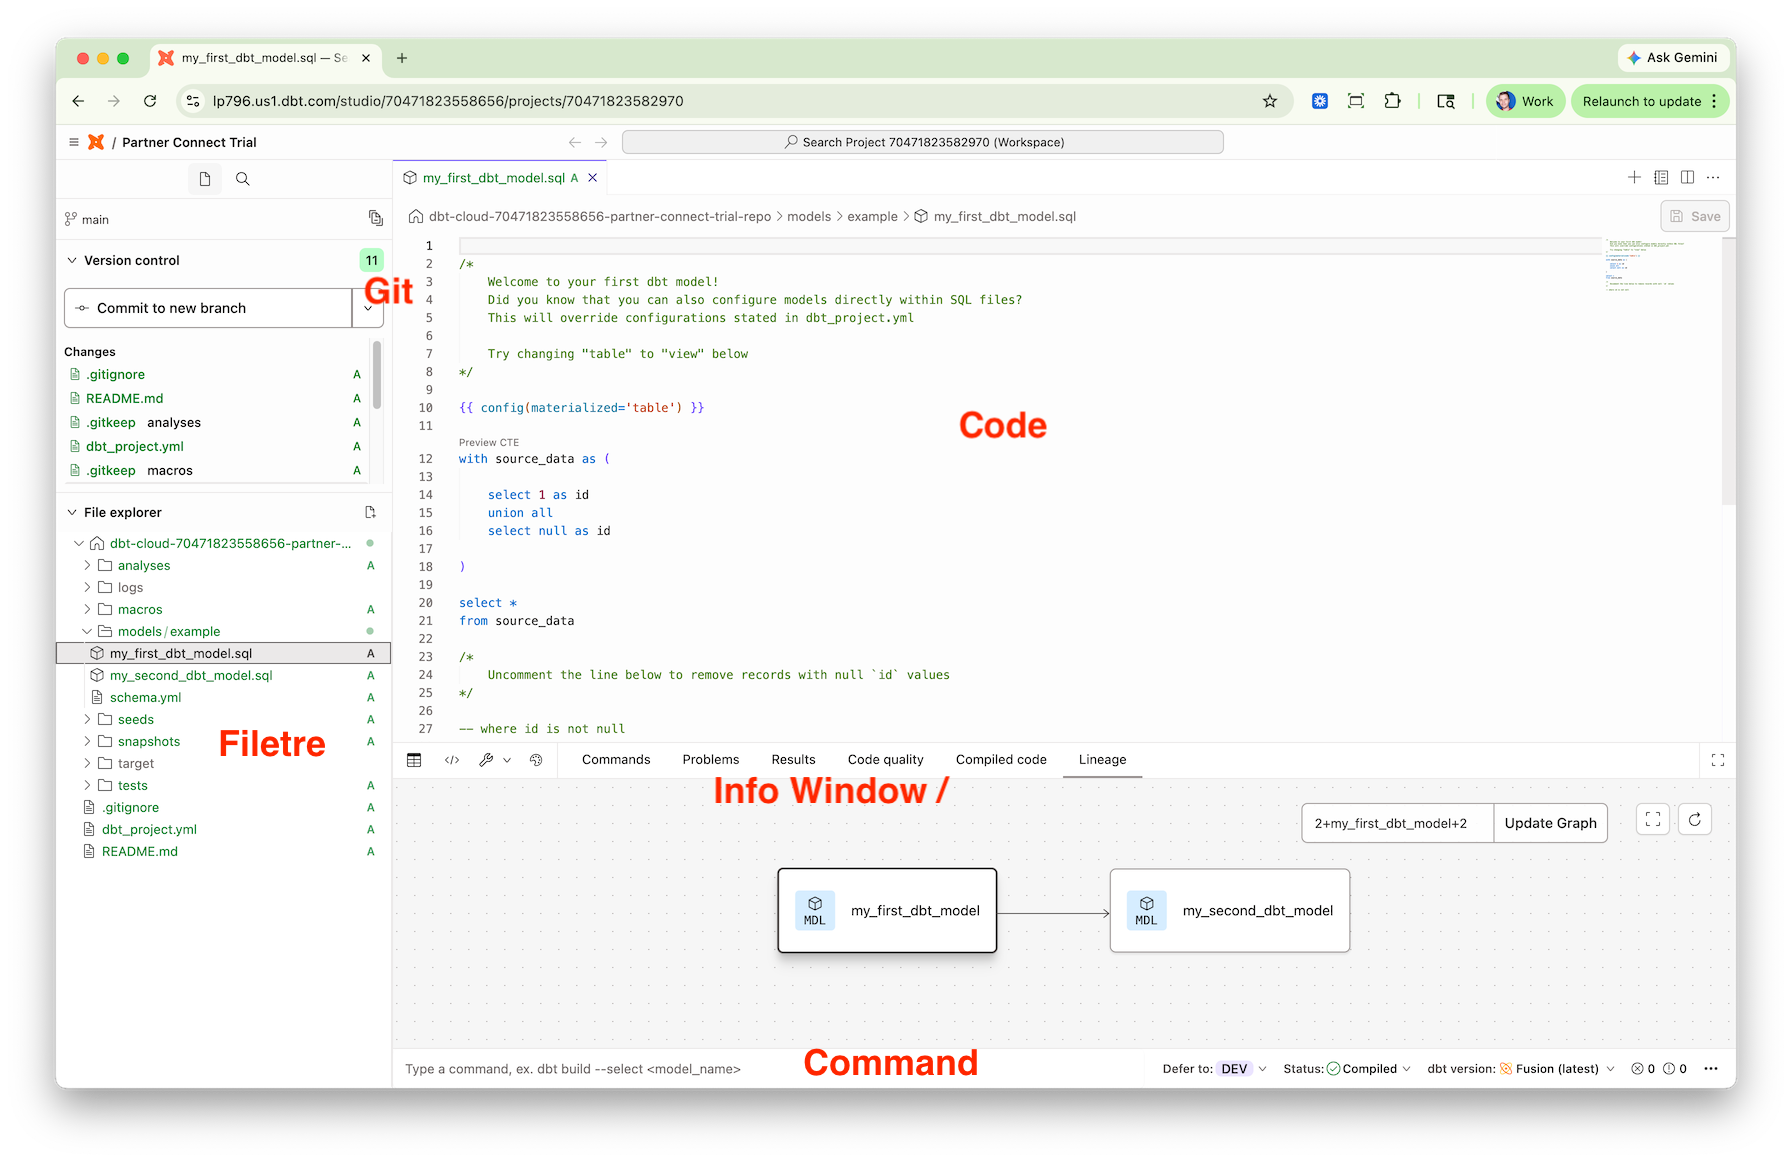
Task: Click the Changes list scrollbar
Action: [x=377, y=375]
